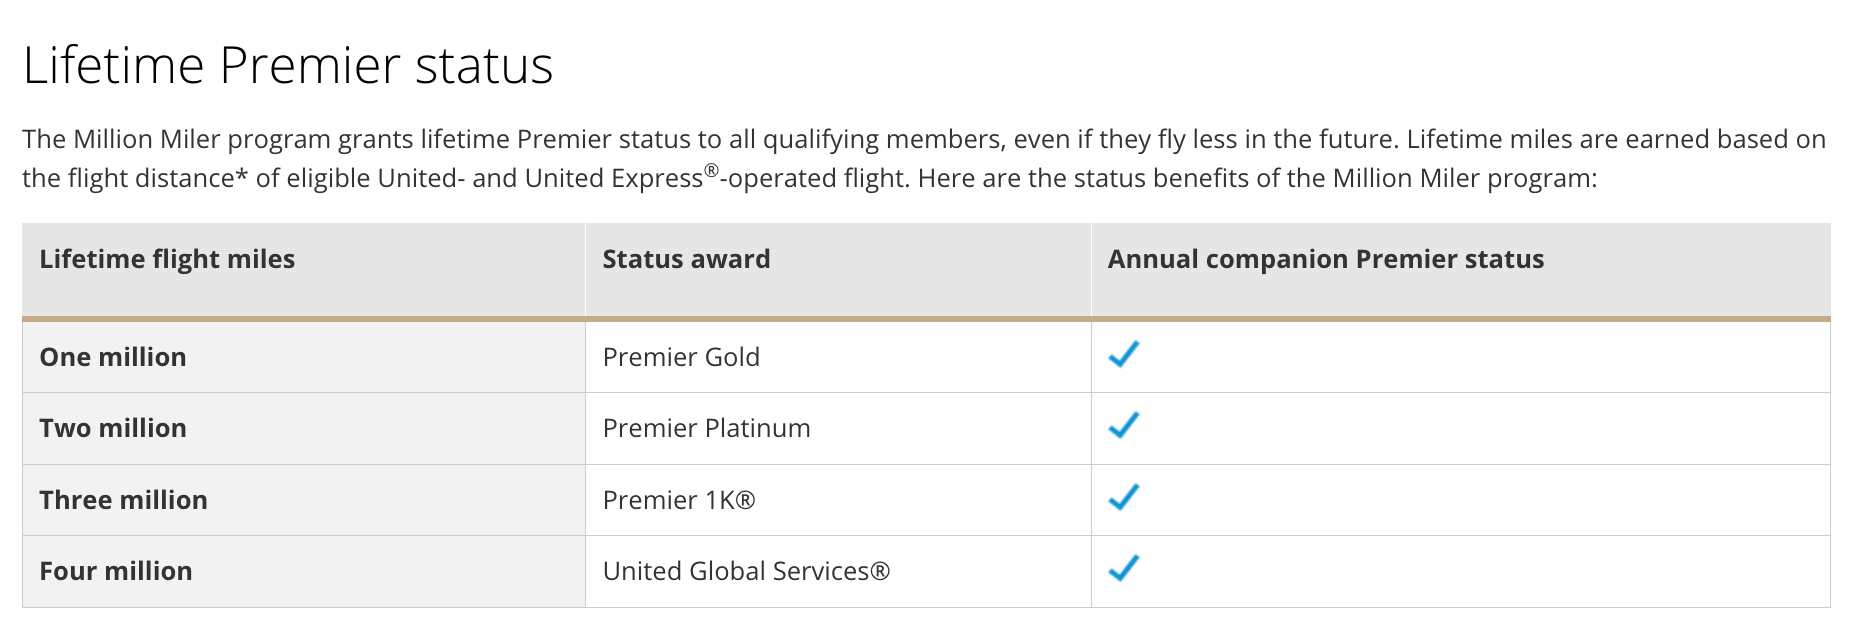This screenshot has height=629, width=1854.
Task: Click the "United Global Services" status cell
Action: pos(745,571)
